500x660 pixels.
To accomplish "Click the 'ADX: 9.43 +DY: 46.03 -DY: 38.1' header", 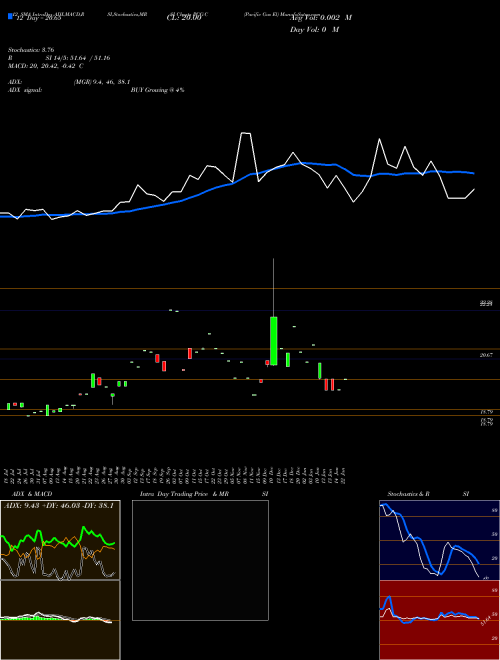I will click(x=59, y=505).
